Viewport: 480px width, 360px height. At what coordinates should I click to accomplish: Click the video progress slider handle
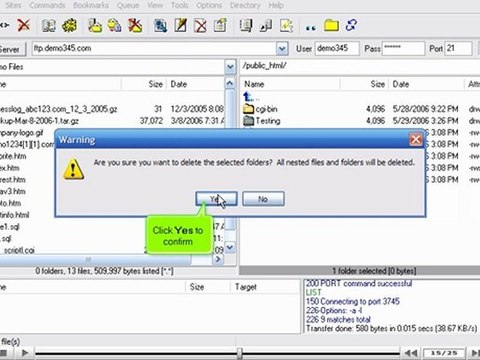pos(239,353)
